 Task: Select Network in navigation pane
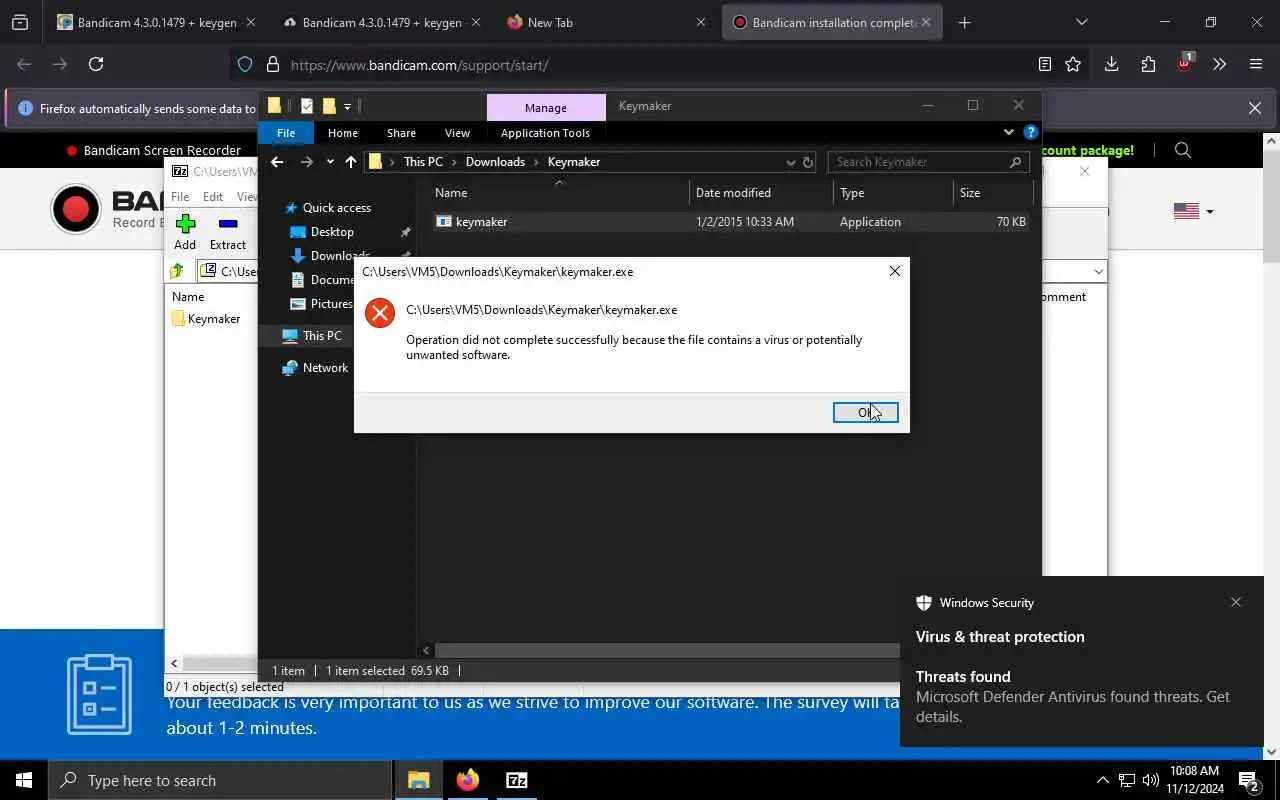[325, 368]
